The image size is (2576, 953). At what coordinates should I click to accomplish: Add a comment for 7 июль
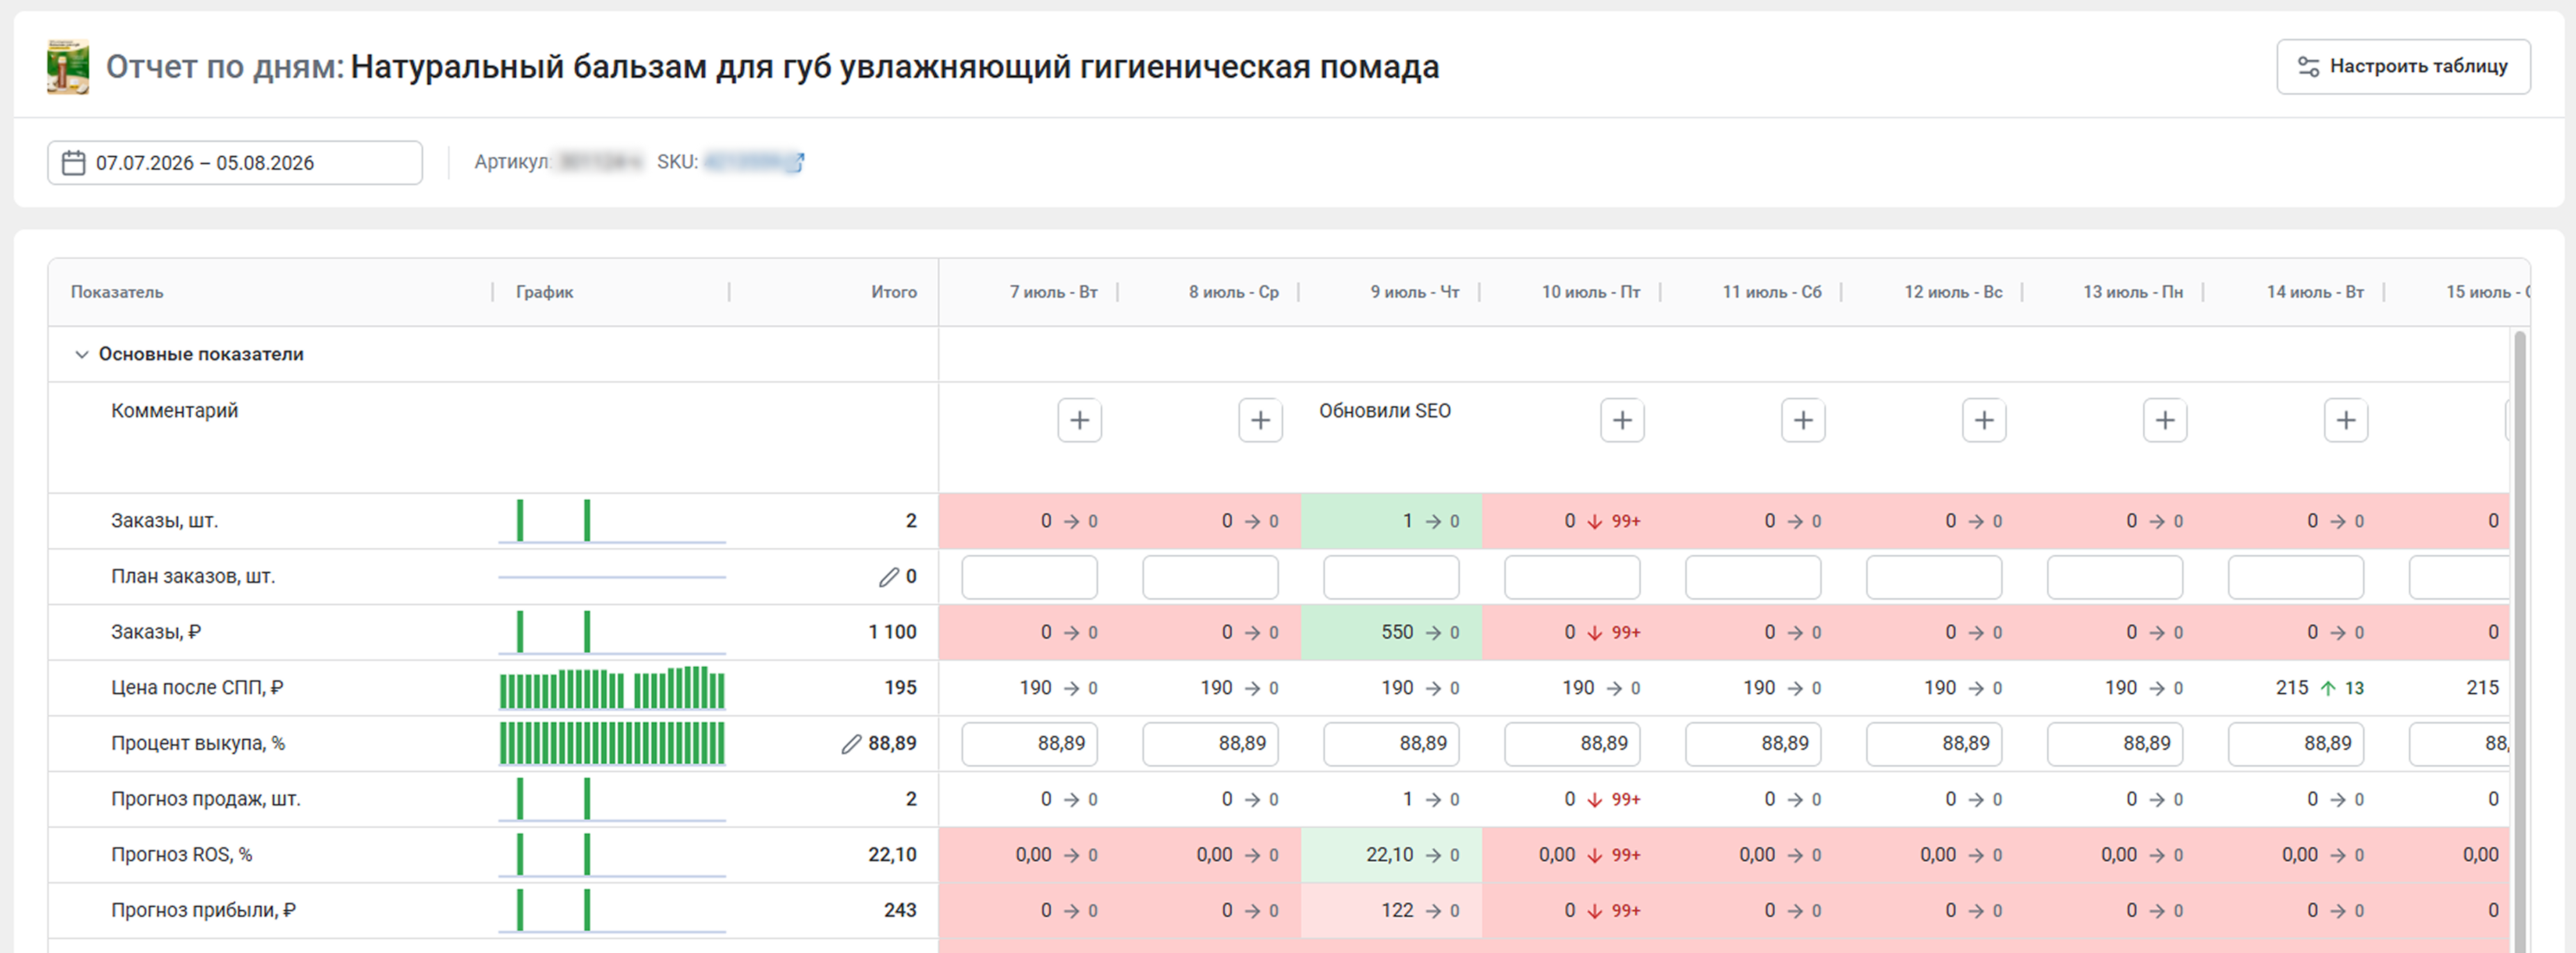coord(1079,420)
